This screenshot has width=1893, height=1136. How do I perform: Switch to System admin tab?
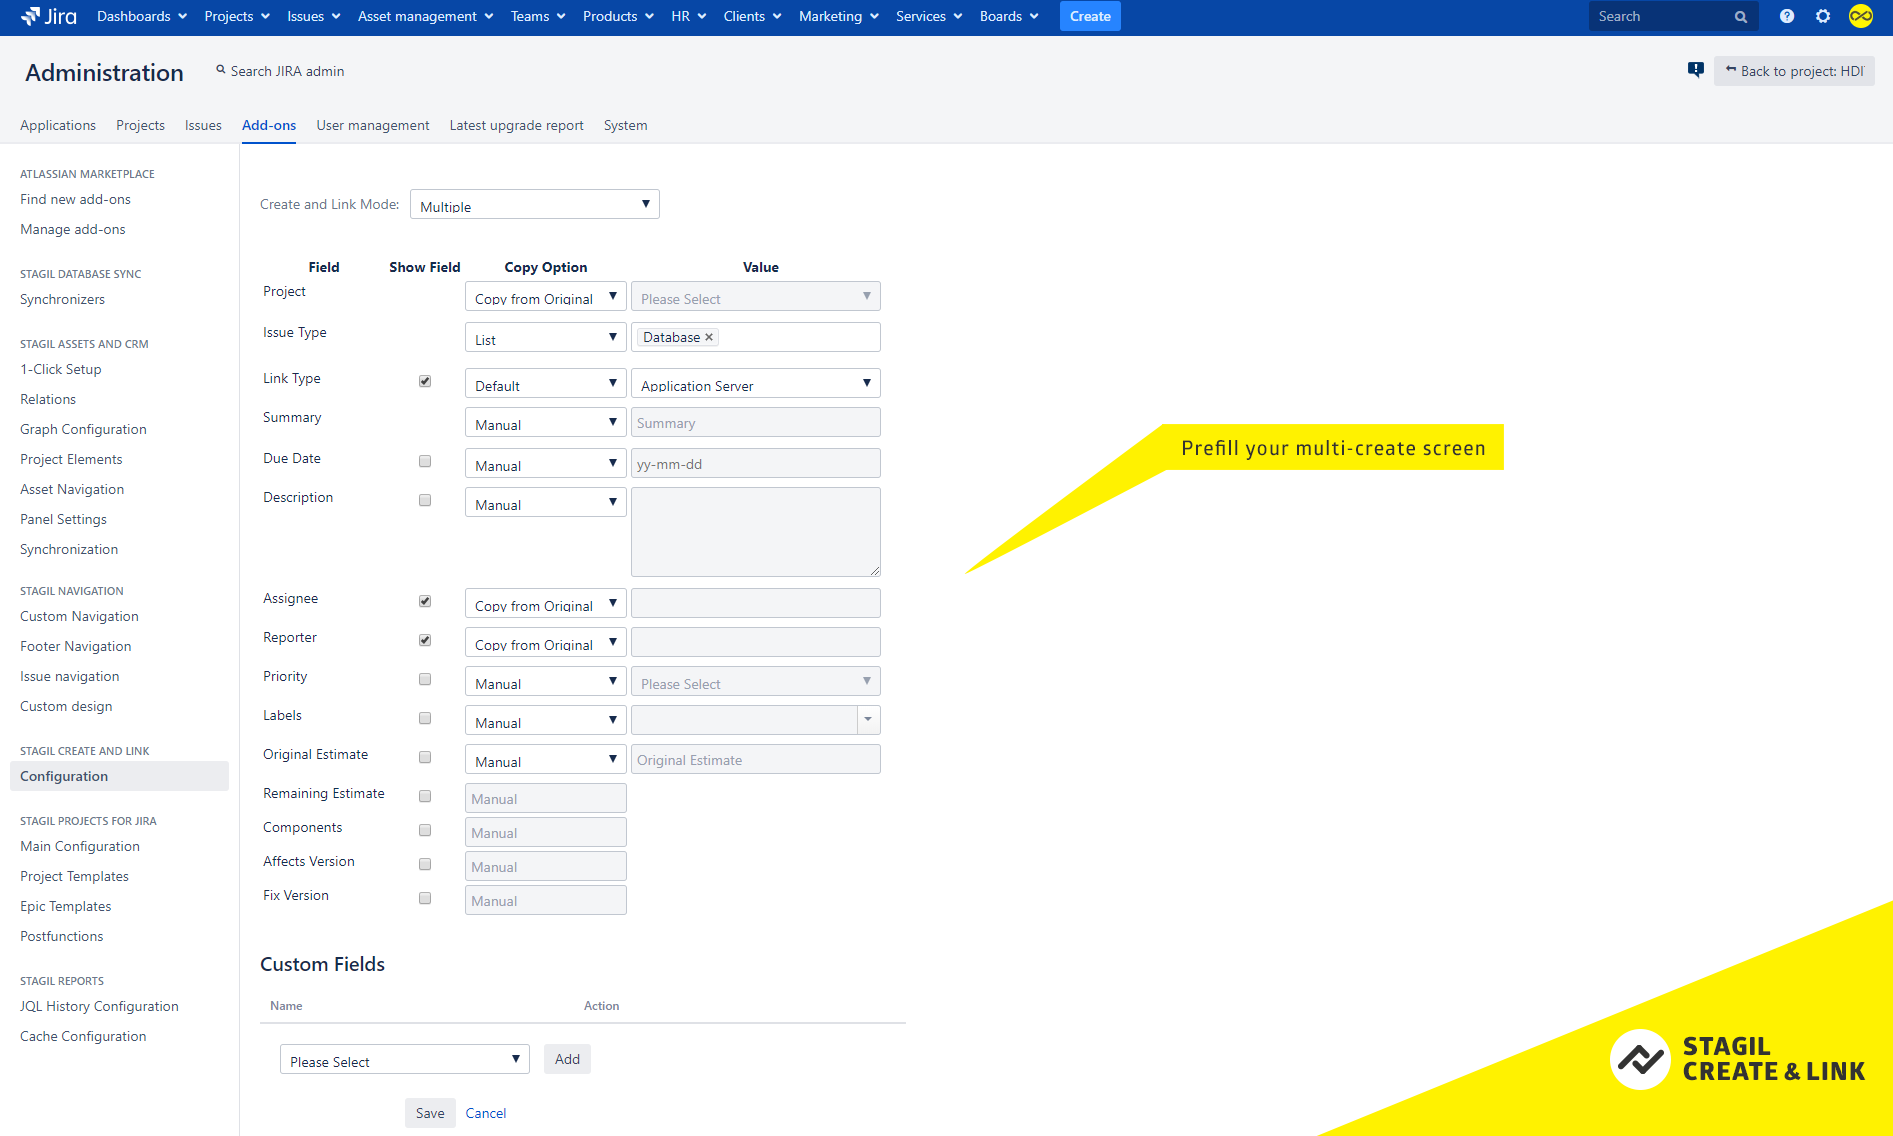click(x=626, y=125)
